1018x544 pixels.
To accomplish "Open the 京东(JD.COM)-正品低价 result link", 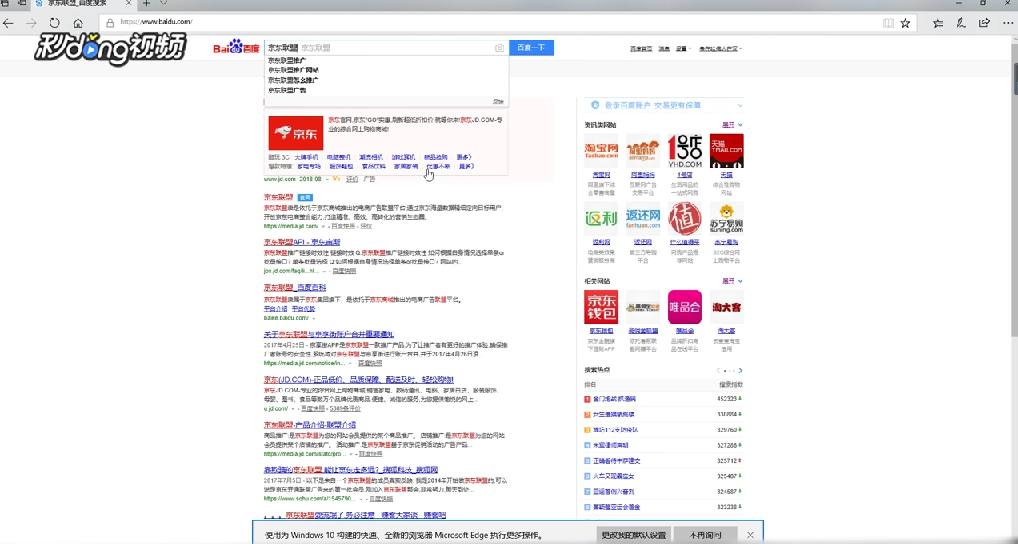I will coord(358,379).
